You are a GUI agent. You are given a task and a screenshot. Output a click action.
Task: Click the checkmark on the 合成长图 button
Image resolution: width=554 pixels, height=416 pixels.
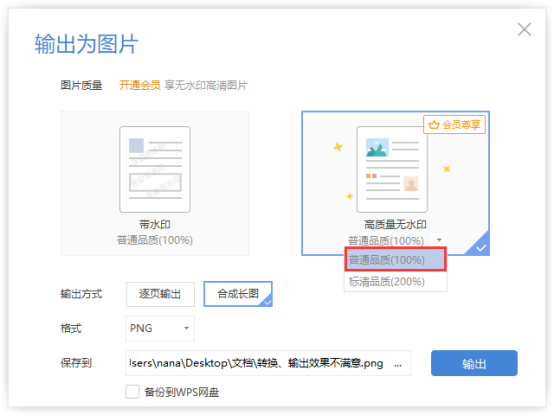(x=267, y=301)
